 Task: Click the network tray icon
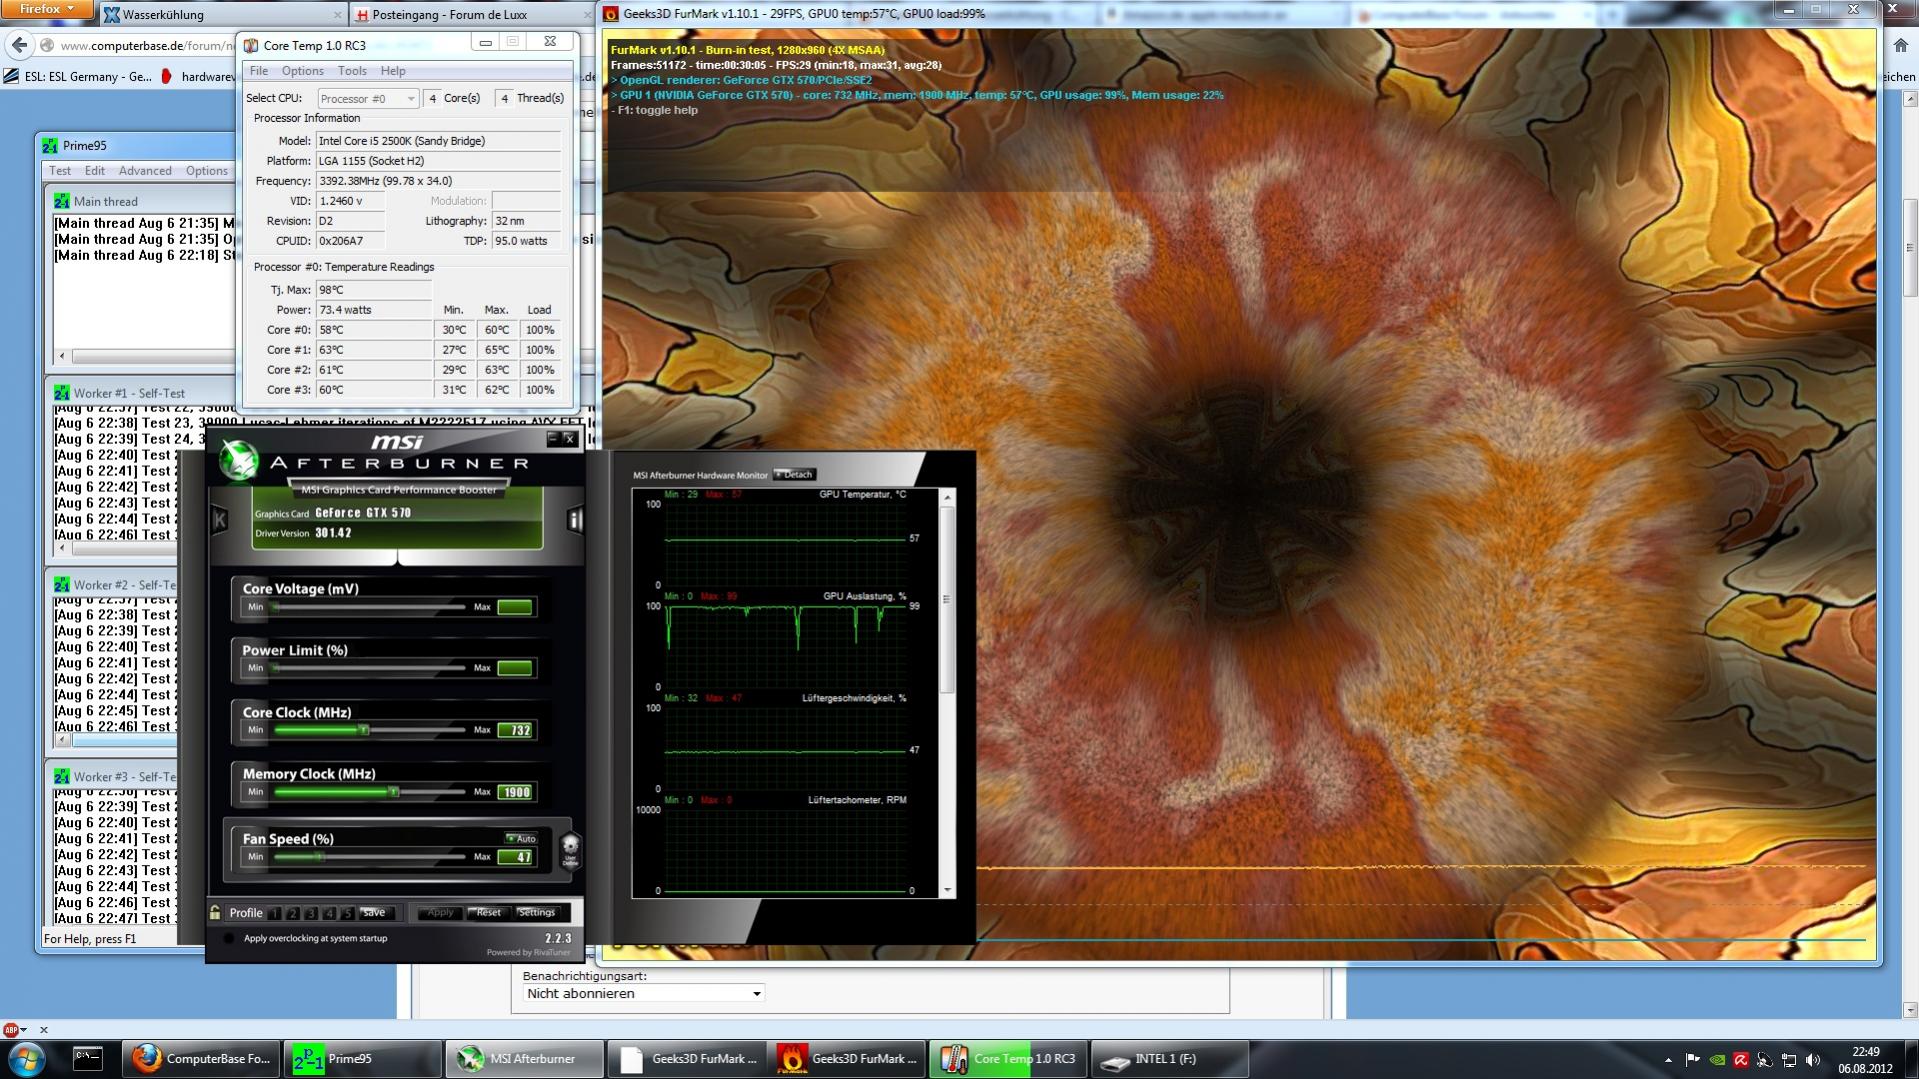[1789, 1059]
